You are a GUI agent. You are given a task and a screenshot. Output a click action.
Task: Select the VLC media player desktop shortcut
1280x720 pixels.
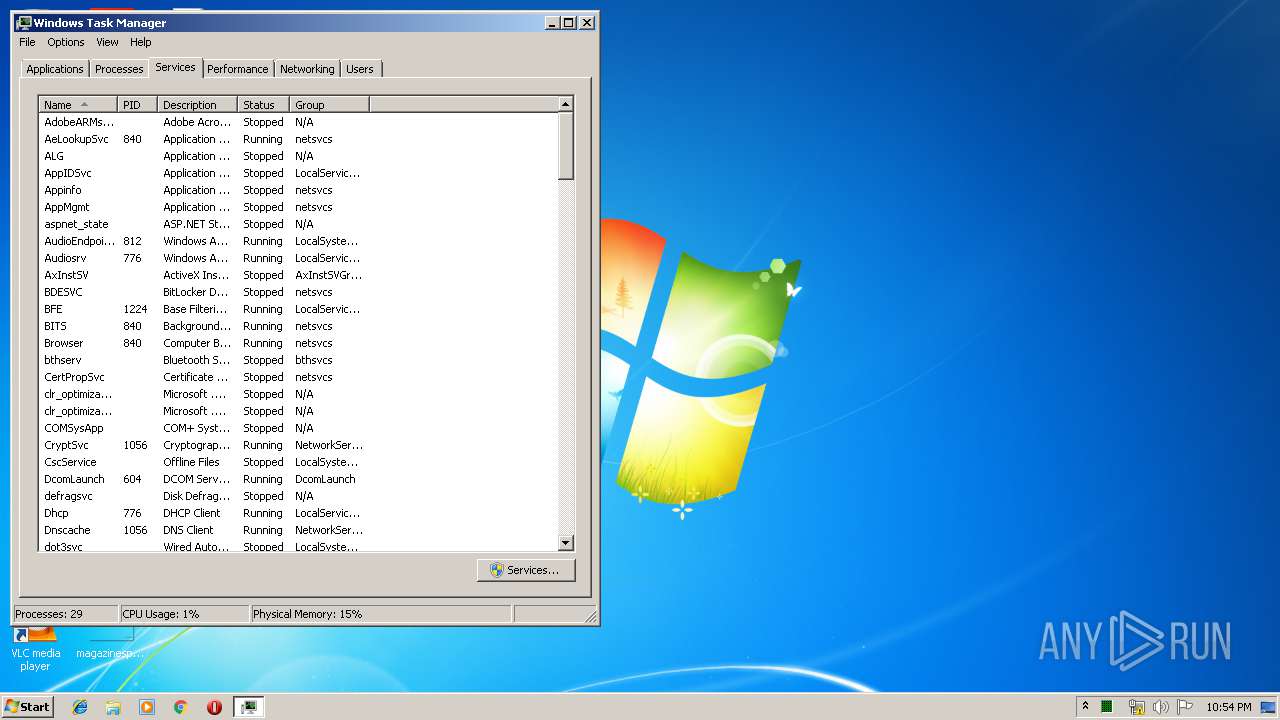35,647
